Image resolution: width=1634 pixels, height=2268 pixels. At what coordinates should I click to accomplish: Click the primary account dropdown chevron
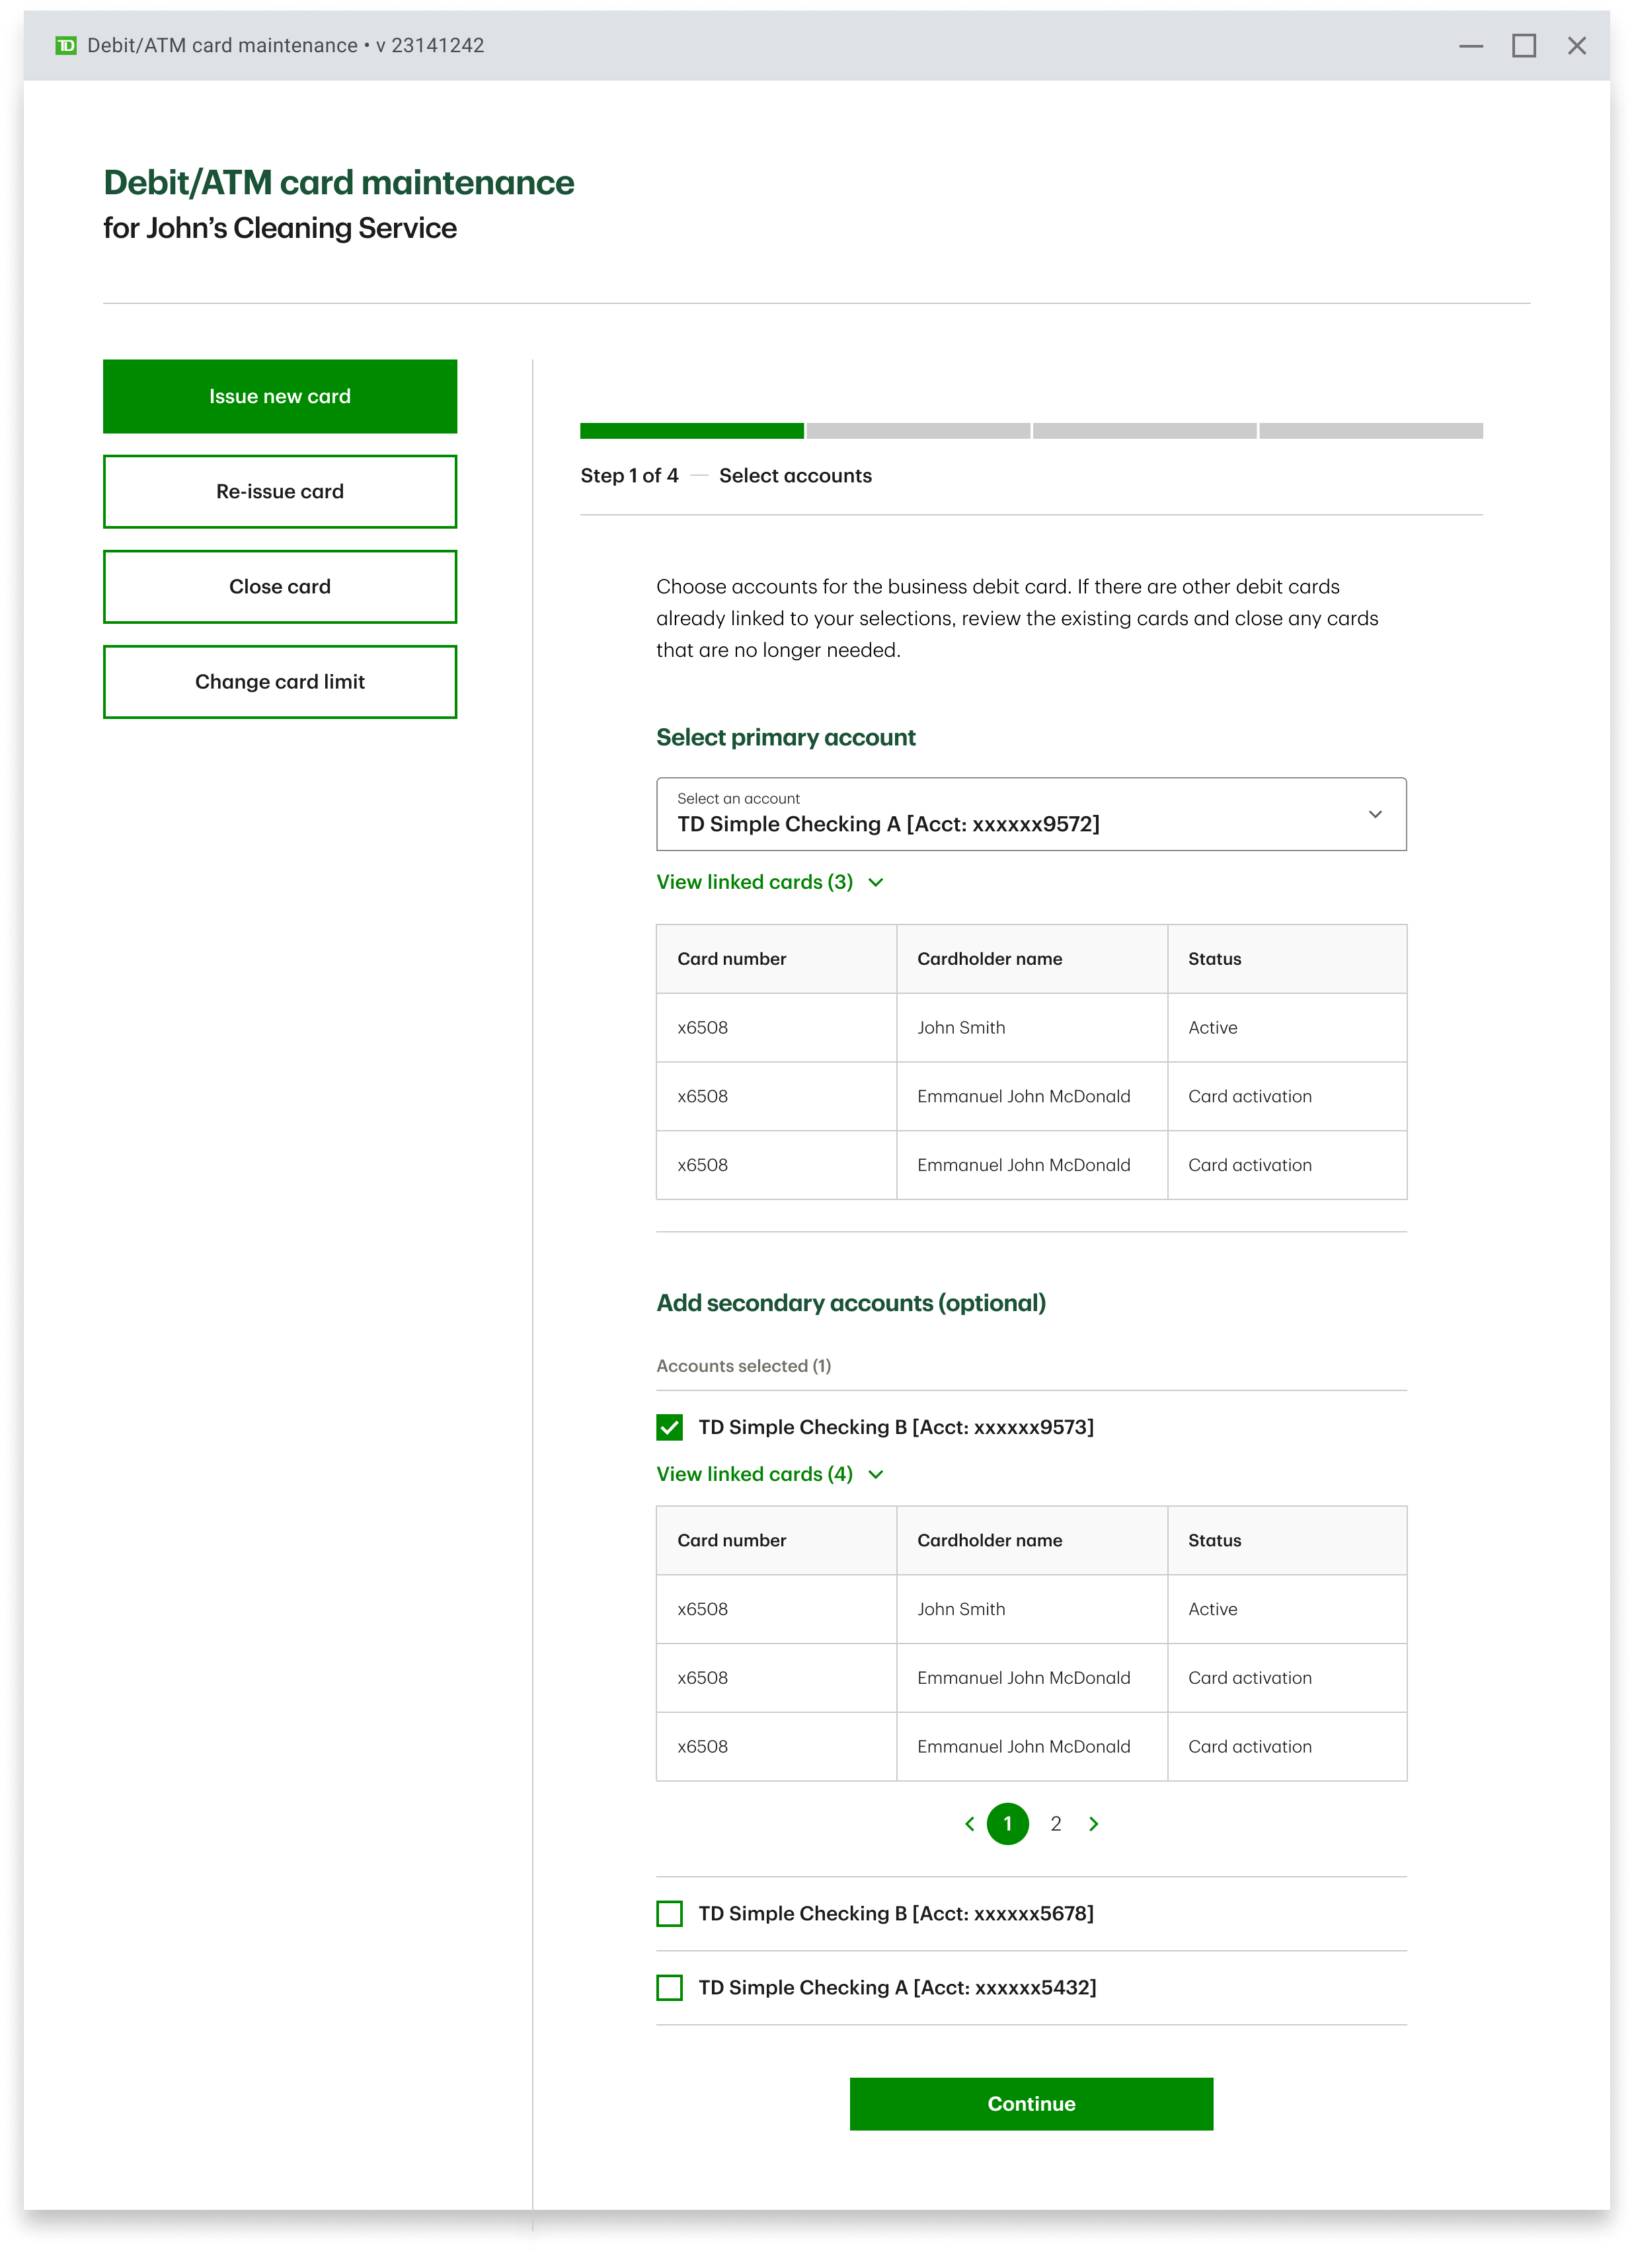click(x=1375, y=814)
